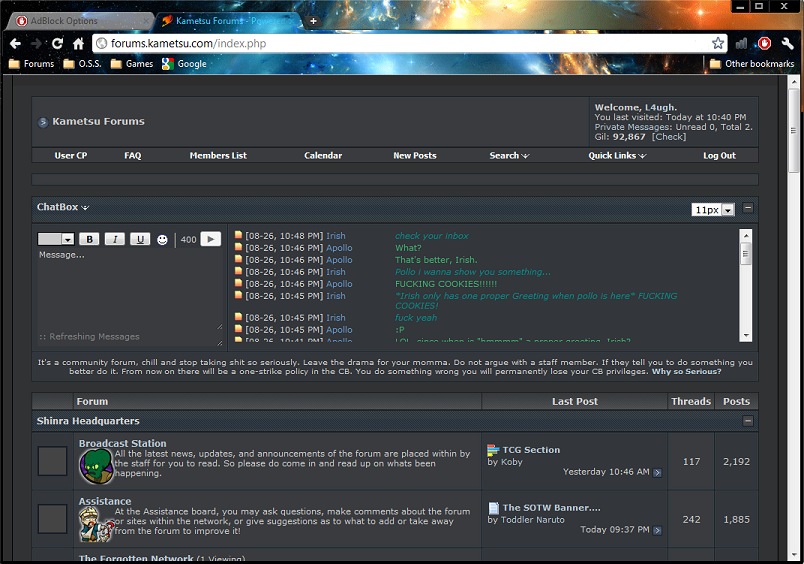This screenshot has width=804, height=564.
Task: Open TCG Section last post thread
Action: click(x=531, y=450)
